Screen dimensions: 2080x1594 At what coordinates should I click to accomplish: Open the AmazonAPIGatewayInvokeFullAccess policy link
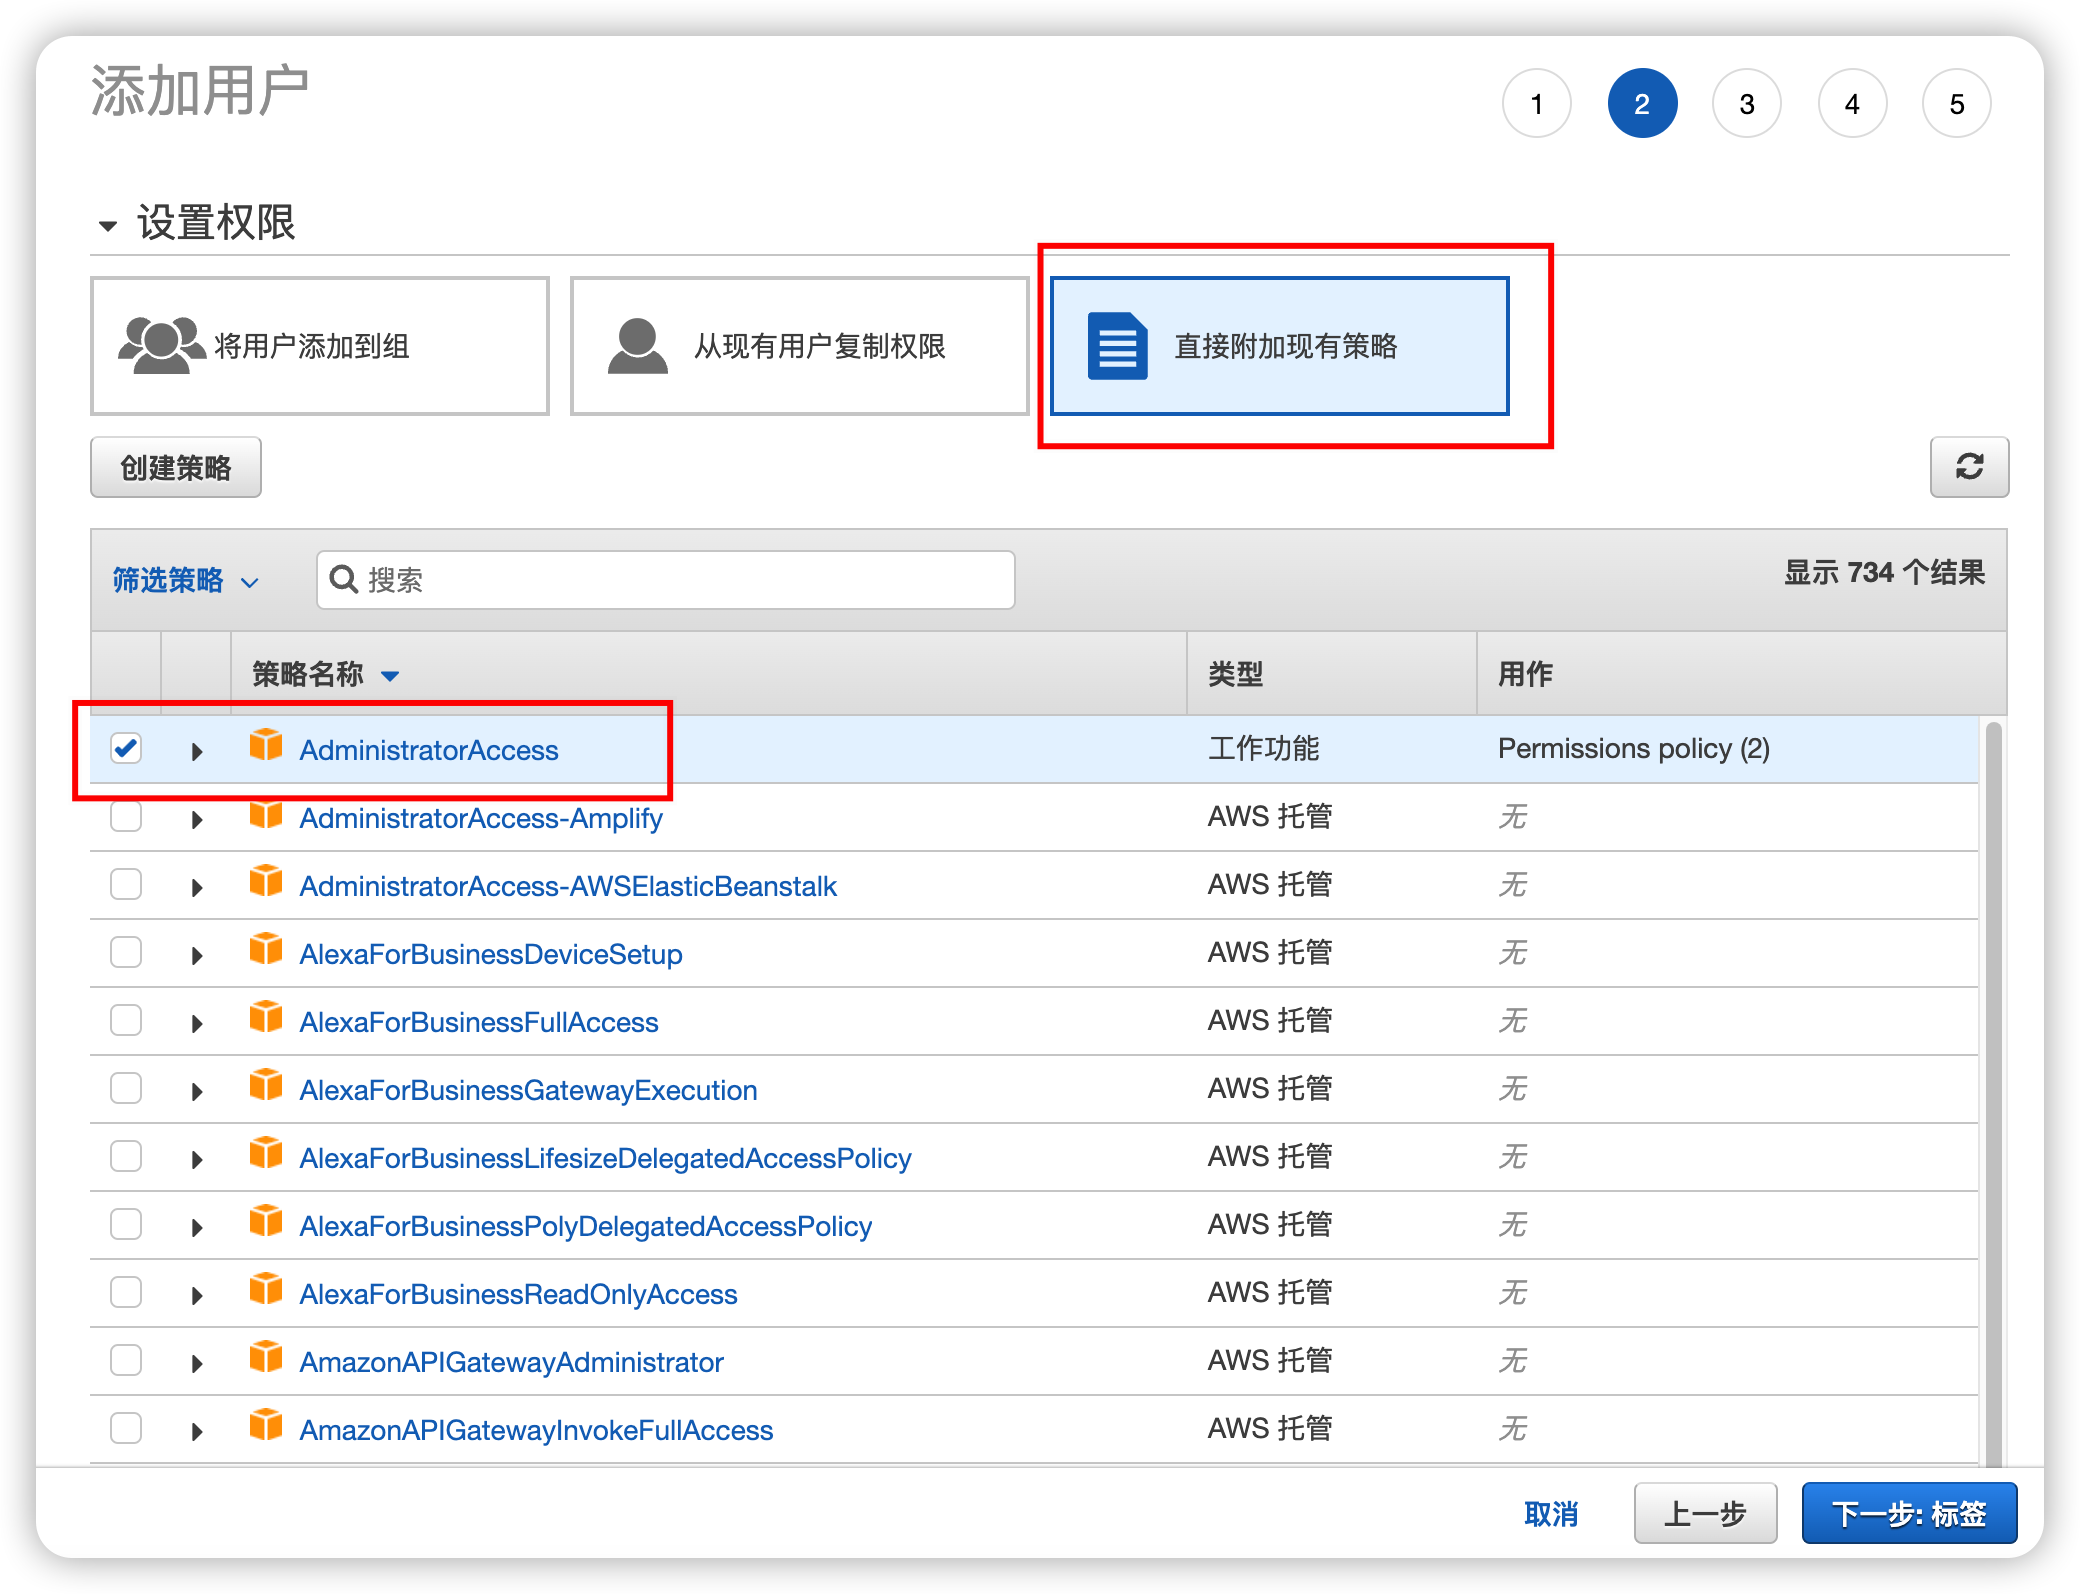(x=536, y=1430)
